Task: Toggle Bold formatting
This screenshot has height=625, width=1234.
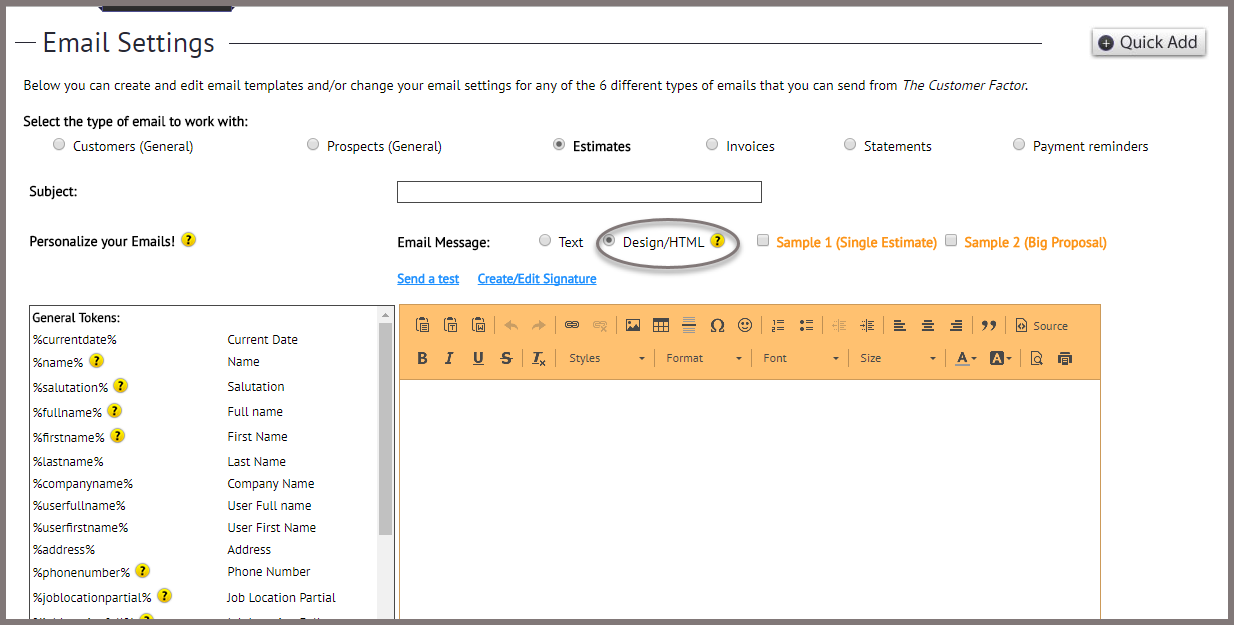Action: pos(422,358)
